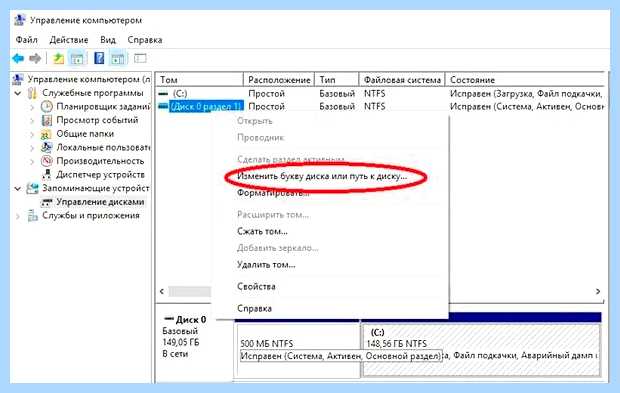Image resolution: width=620 pixels, height=393 pixels.
Task: Sort by the Состояние column header
Action: (x=525, y=79)
